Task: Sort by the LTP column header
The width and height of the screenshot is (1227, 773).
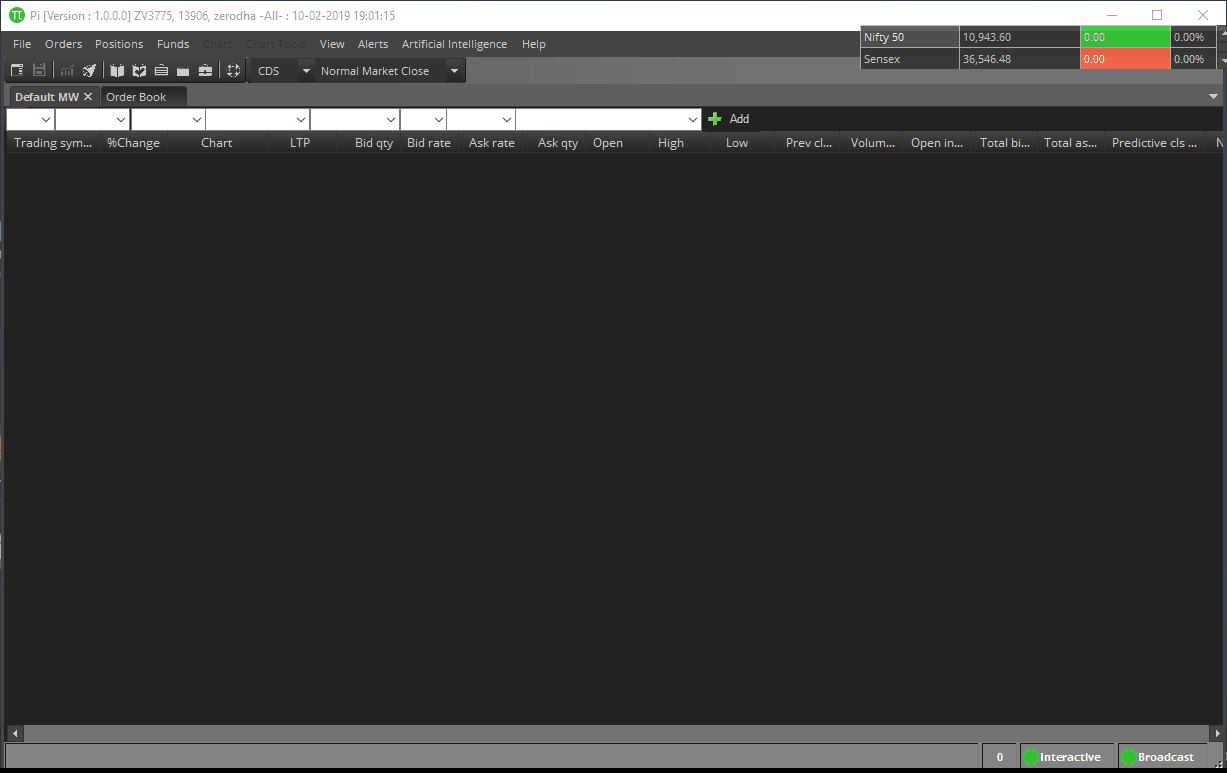Action: 300,143
